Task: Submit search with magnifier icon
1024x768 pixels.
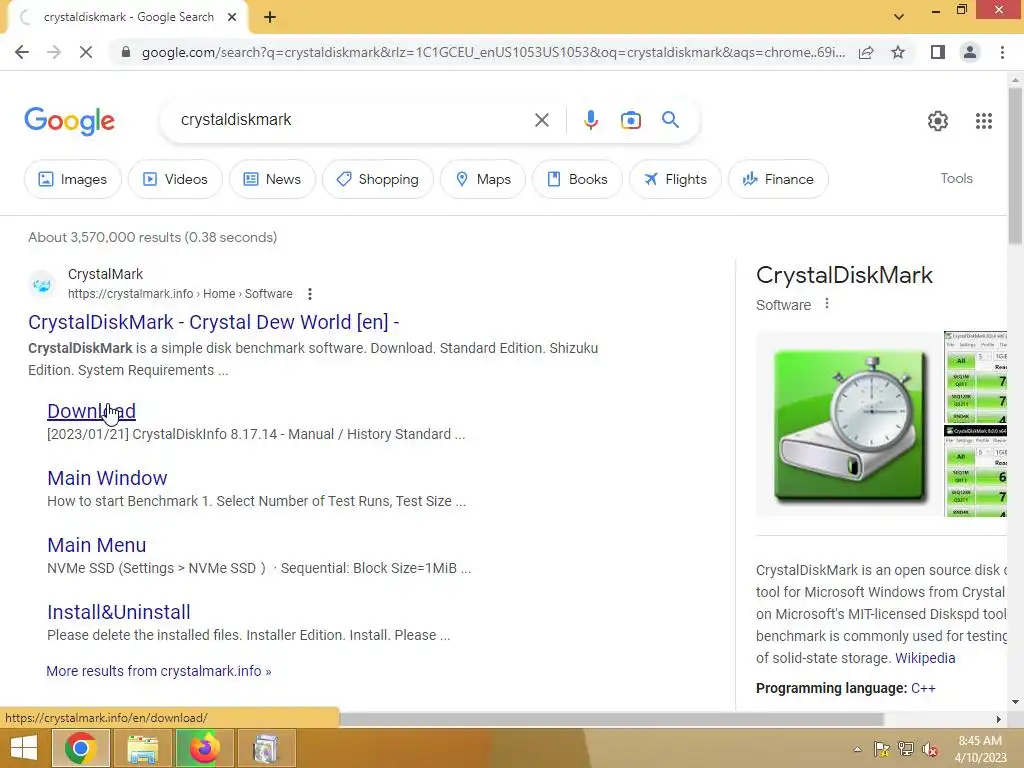Action: pyautogui.click(x=670, y=120)
